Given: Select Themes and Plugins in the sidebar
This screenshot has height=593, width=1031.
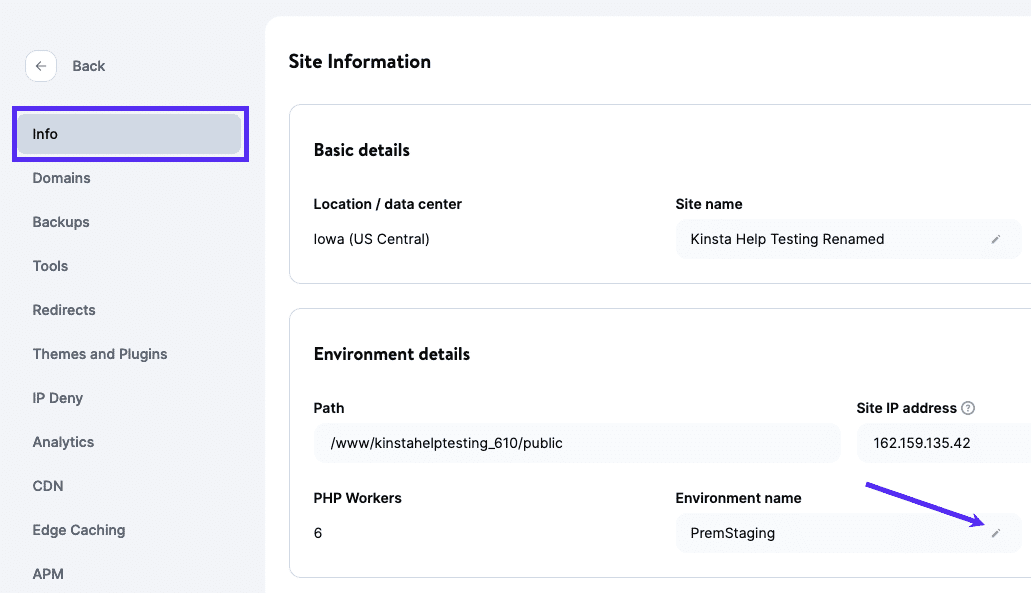Looking at the screenshot, I should pyautogui.click(x=99, y=354).
